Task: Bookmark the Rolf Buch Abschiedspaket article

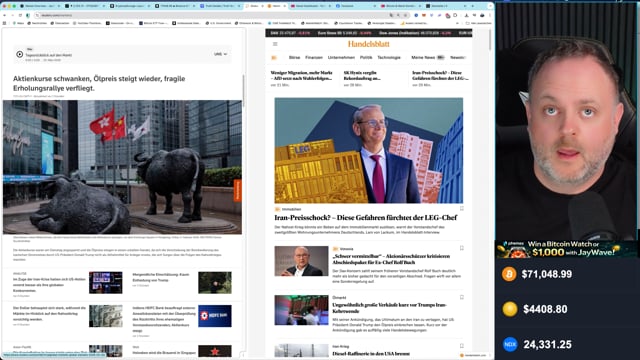Action: (x=462, y=248)
